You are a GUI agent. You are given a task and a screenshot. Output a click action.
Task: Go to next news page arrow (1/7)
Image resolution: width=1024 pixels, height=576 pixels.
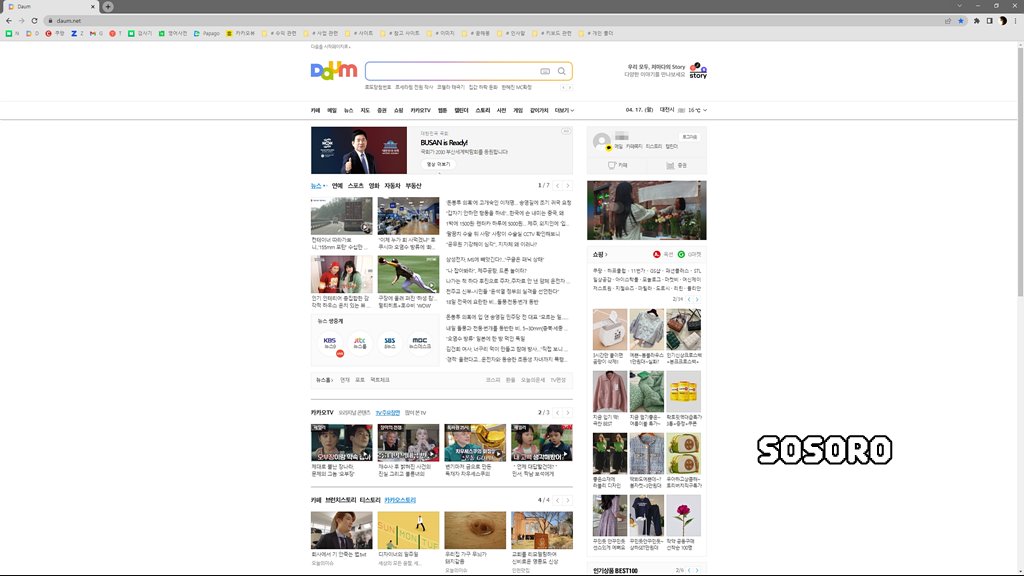coord(568,185)
